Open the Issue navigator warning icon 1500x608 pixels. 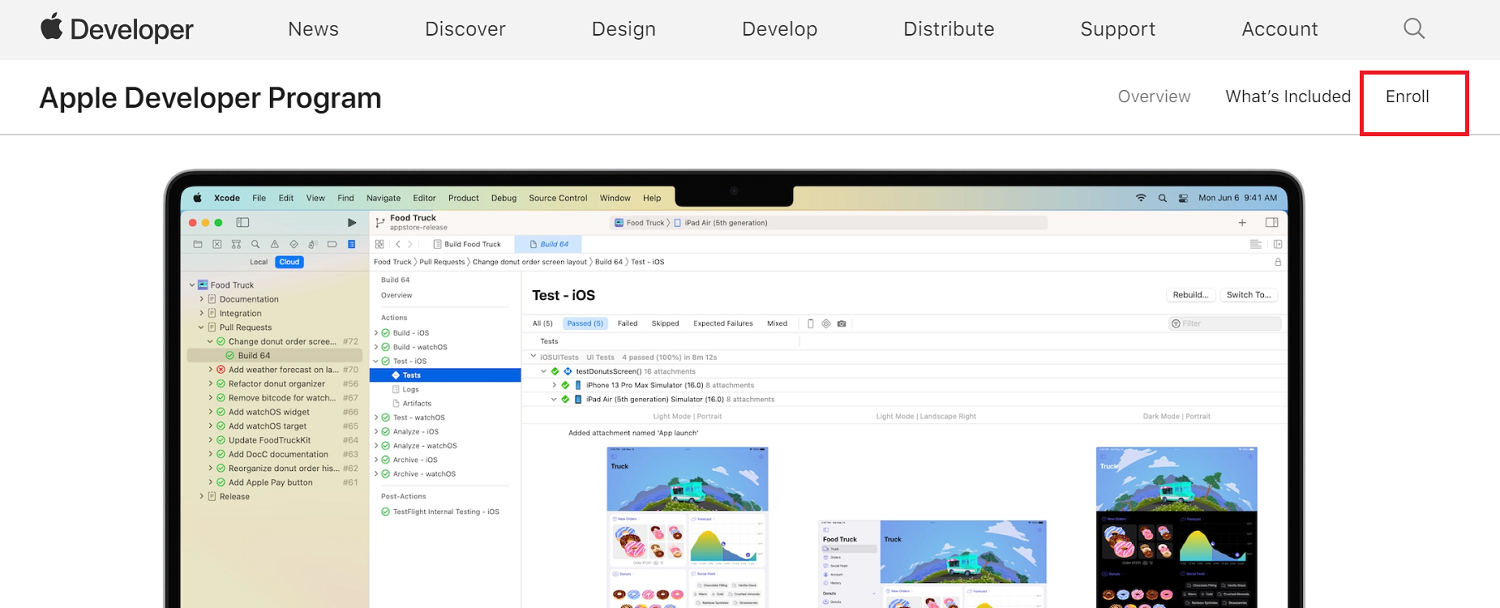tap(275, 244)
